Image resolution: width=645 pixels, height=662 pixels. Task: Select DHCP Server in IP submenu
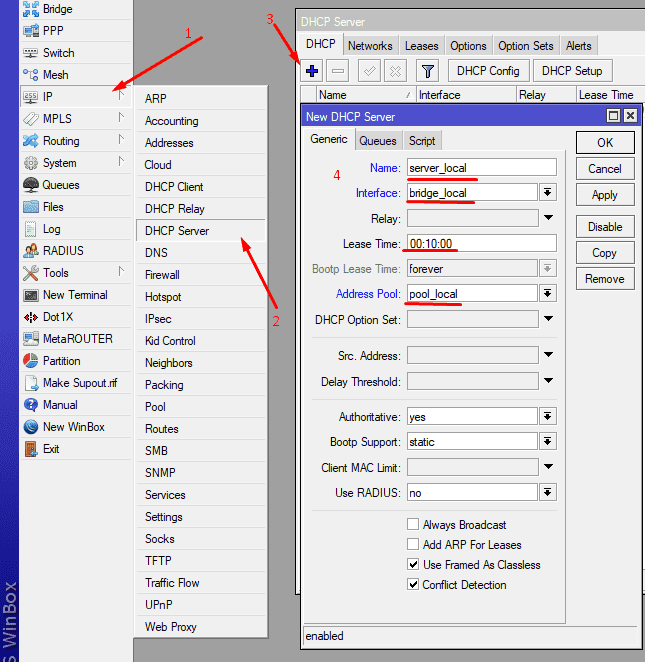[x=177, y=231]
